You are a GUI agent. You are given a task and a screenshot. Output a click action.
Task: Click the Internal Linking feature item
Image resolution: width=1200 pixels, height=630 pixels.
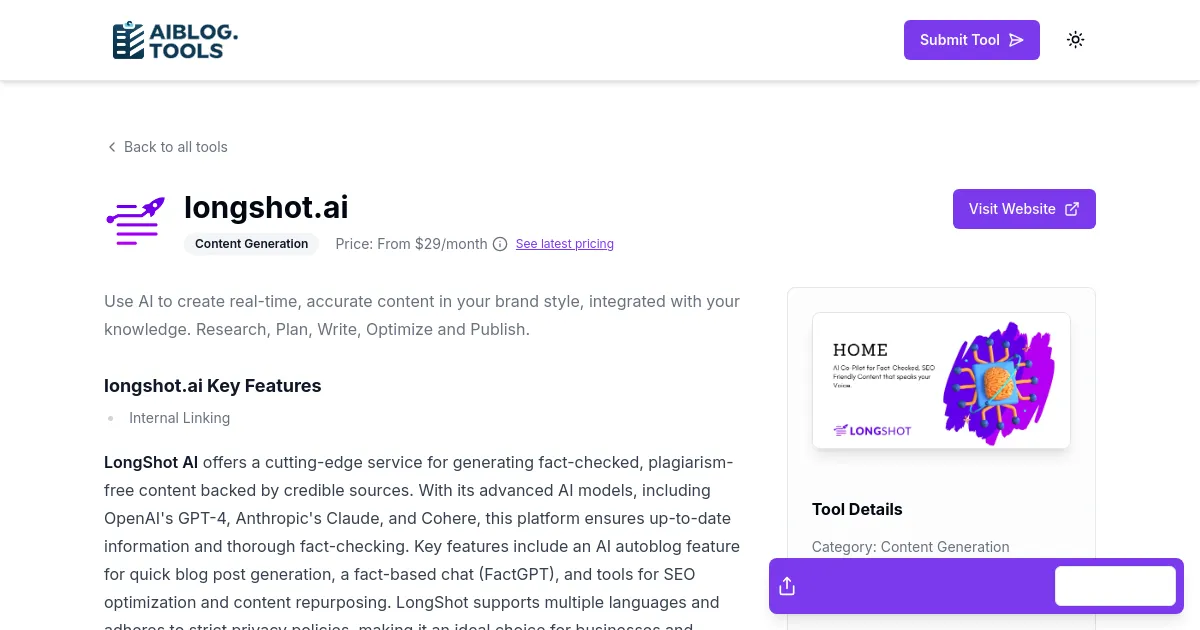[179, 418]
